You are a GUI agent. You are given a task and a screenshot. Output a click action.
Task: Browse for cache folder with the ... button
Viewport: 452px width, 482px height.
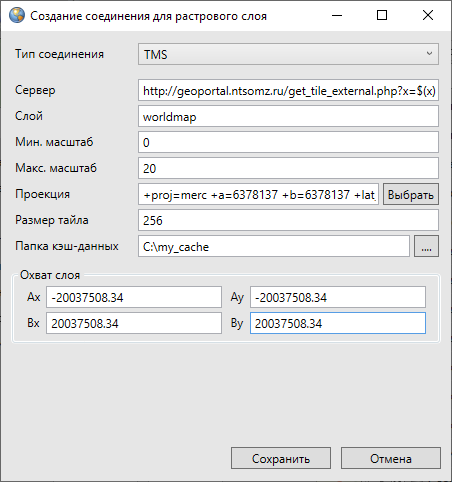[426, 246]
